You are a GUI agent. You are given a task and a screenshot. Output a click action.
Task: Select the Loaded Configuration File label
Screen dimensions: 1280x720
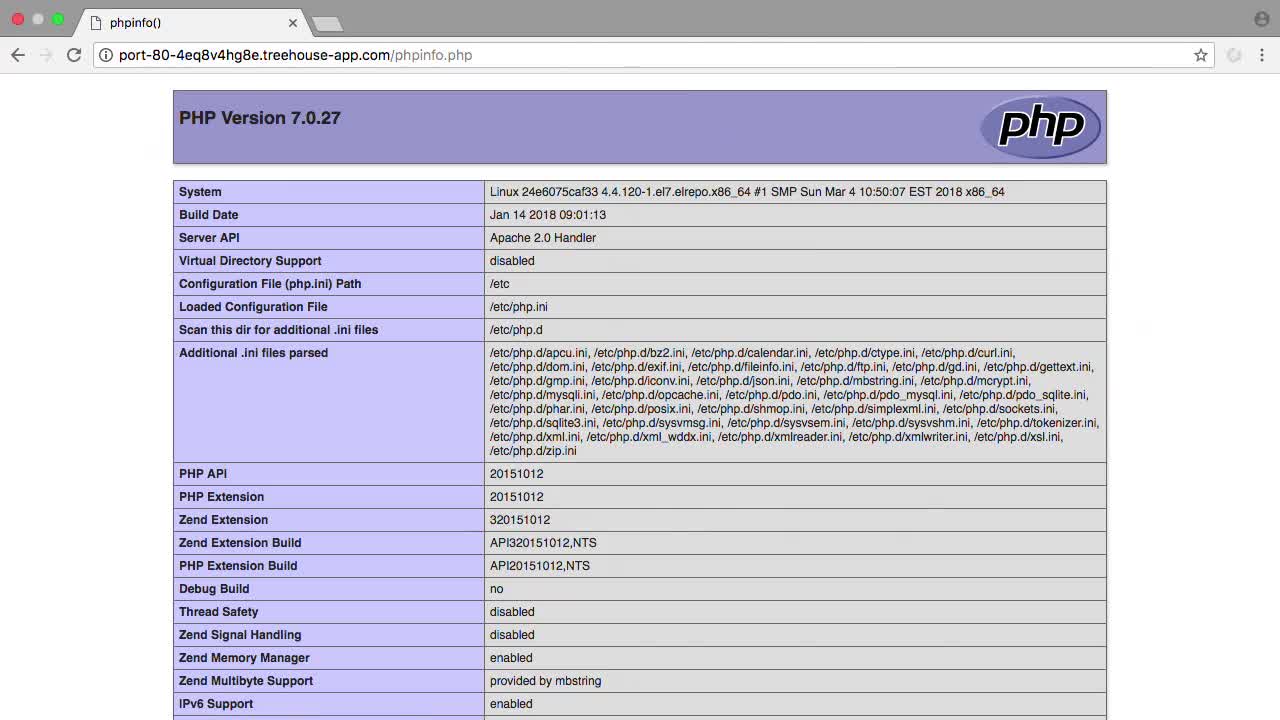tap(253, 307)
